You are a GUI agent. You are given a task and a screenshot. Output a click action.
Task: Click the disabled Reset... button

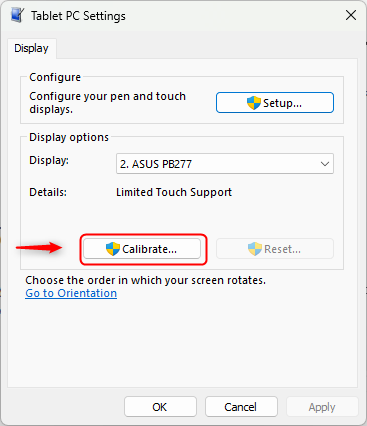click(x=275, y=249)
